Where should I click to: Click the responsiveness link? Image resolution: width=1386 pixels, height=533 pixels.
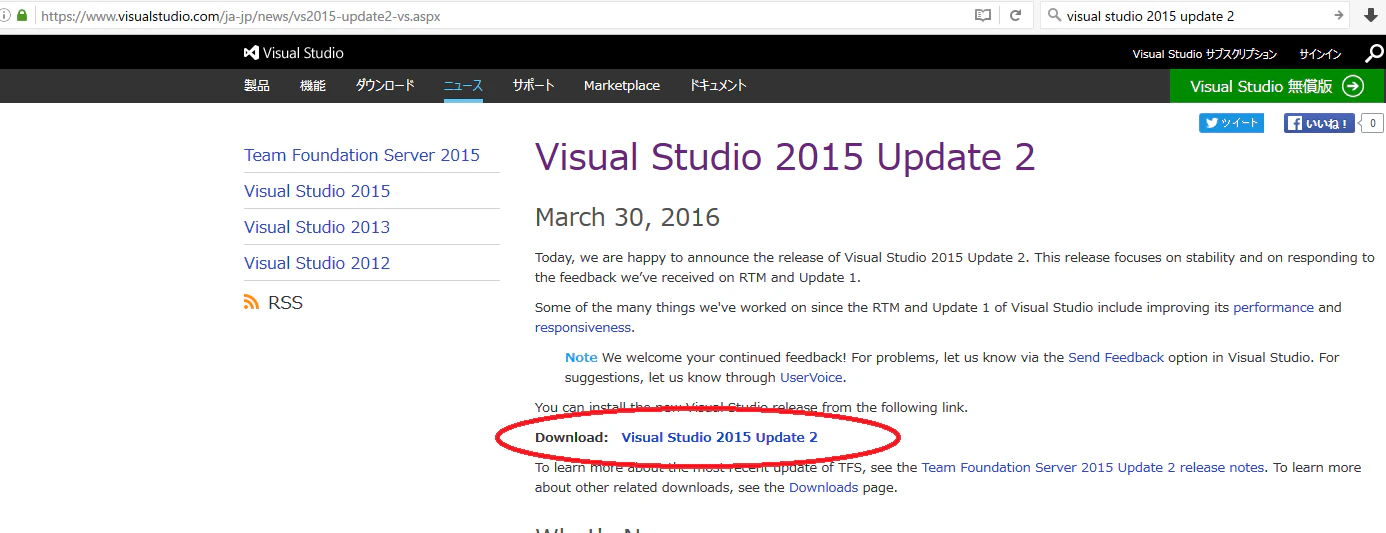click(583, 327)
